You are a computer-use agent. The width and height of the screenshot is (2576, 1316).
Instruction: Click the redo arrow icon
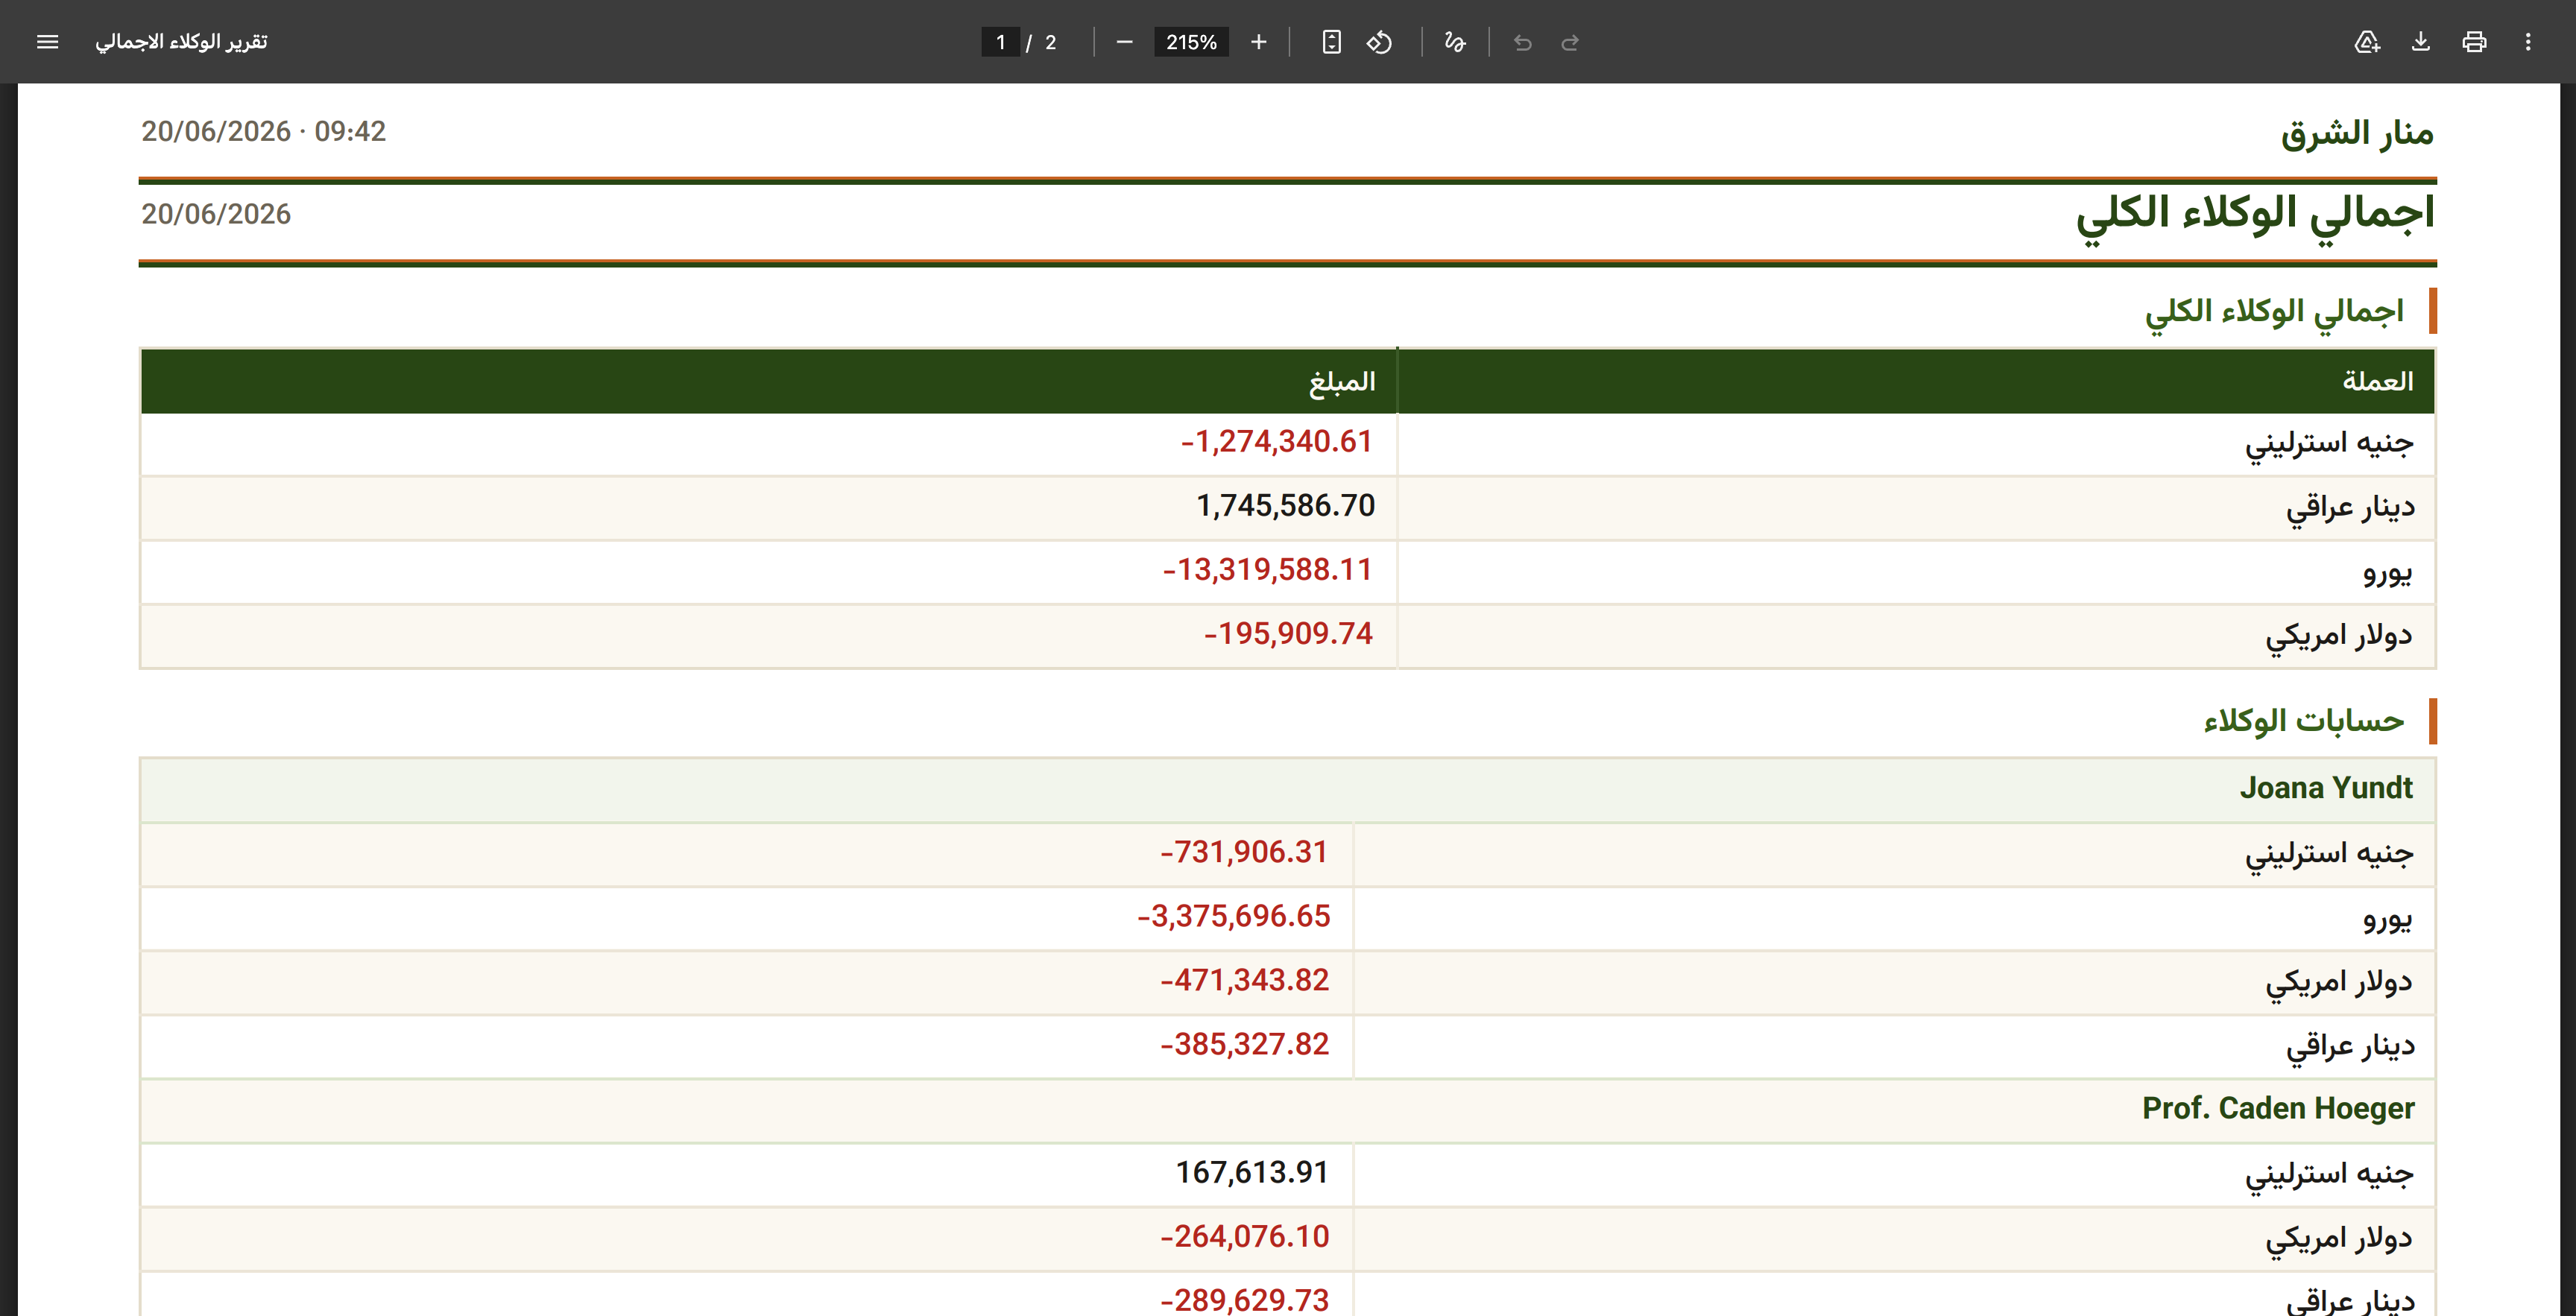[x=1570, y=42]
